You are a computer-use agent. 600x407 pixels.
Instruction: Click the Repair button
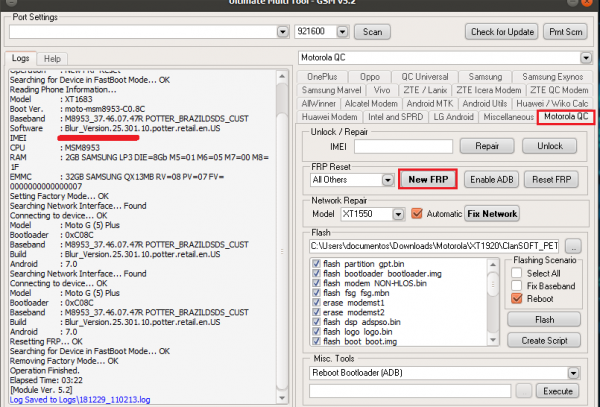pyautogui.click(x=487, y=146)
